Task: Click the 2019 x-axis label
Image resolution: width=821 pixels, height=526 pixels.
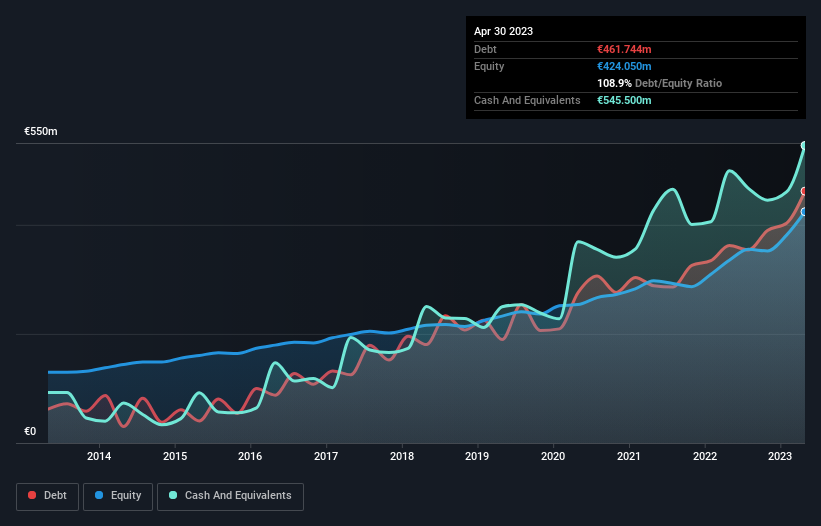Action: click(477, 456)
